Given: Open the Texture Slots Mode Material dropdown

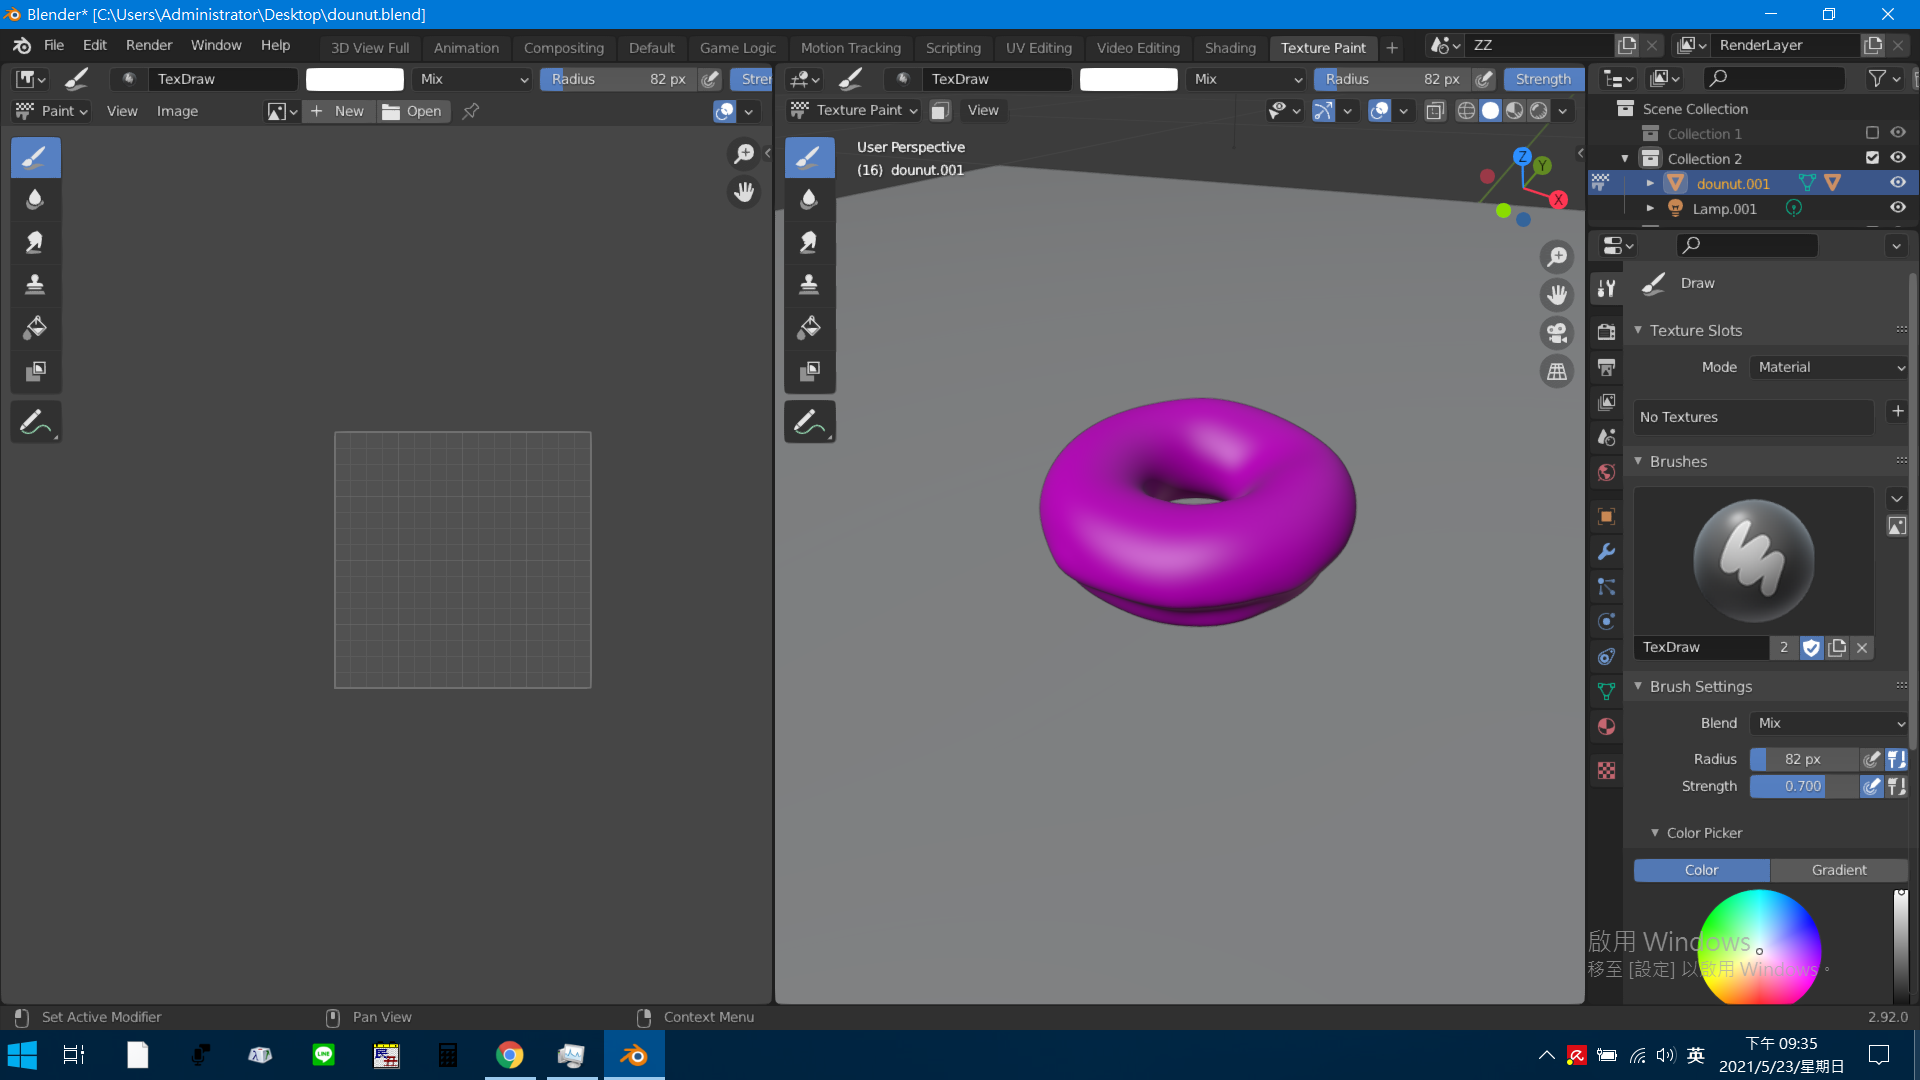Looking at the screenshot, I should click(x=1830, y=367).
